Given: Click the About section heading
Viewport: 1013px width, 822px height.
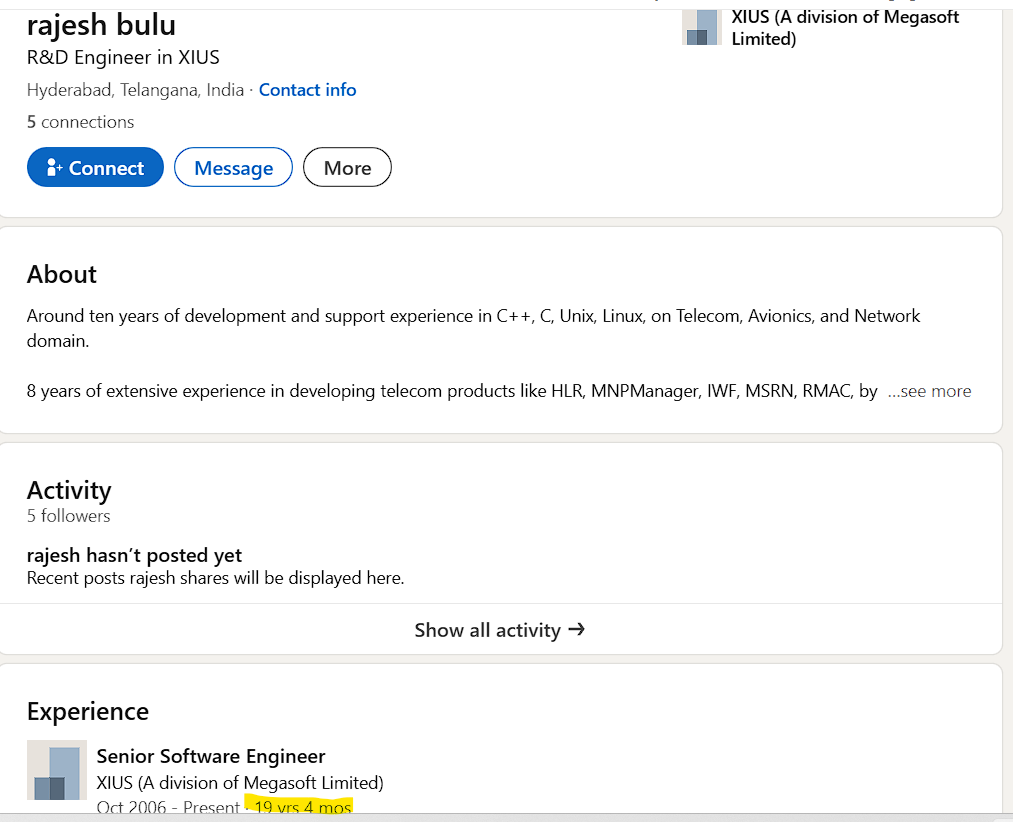Looking at the screenshot, I should pyautogui.click(x=62, y=274).
